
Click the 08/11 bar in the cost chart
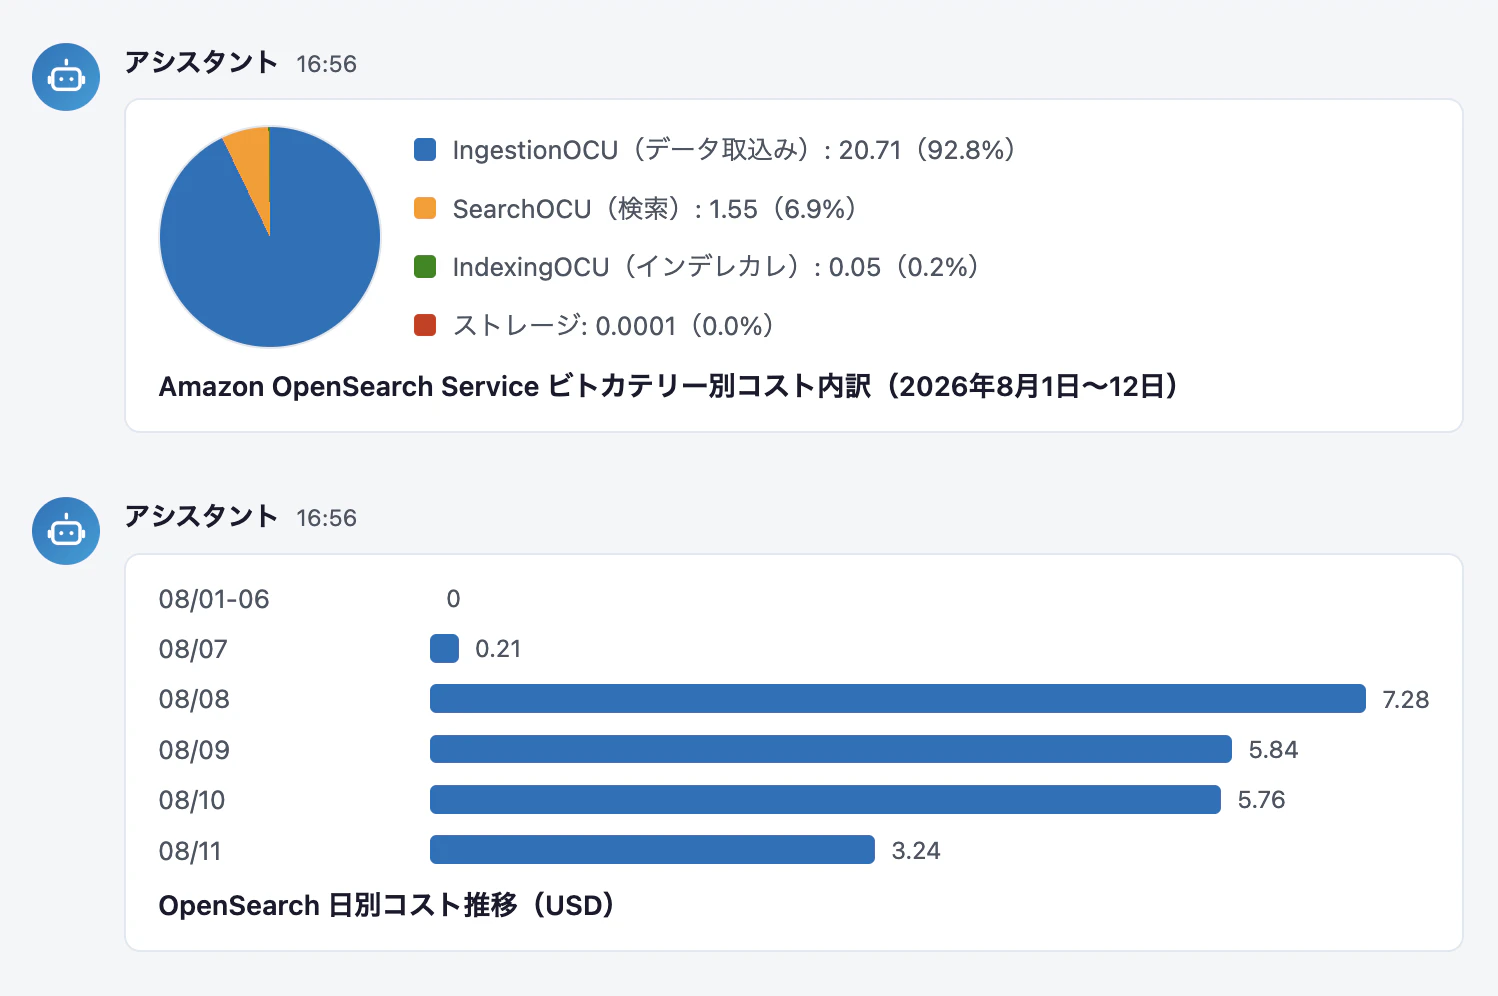(x=652, y=850)
